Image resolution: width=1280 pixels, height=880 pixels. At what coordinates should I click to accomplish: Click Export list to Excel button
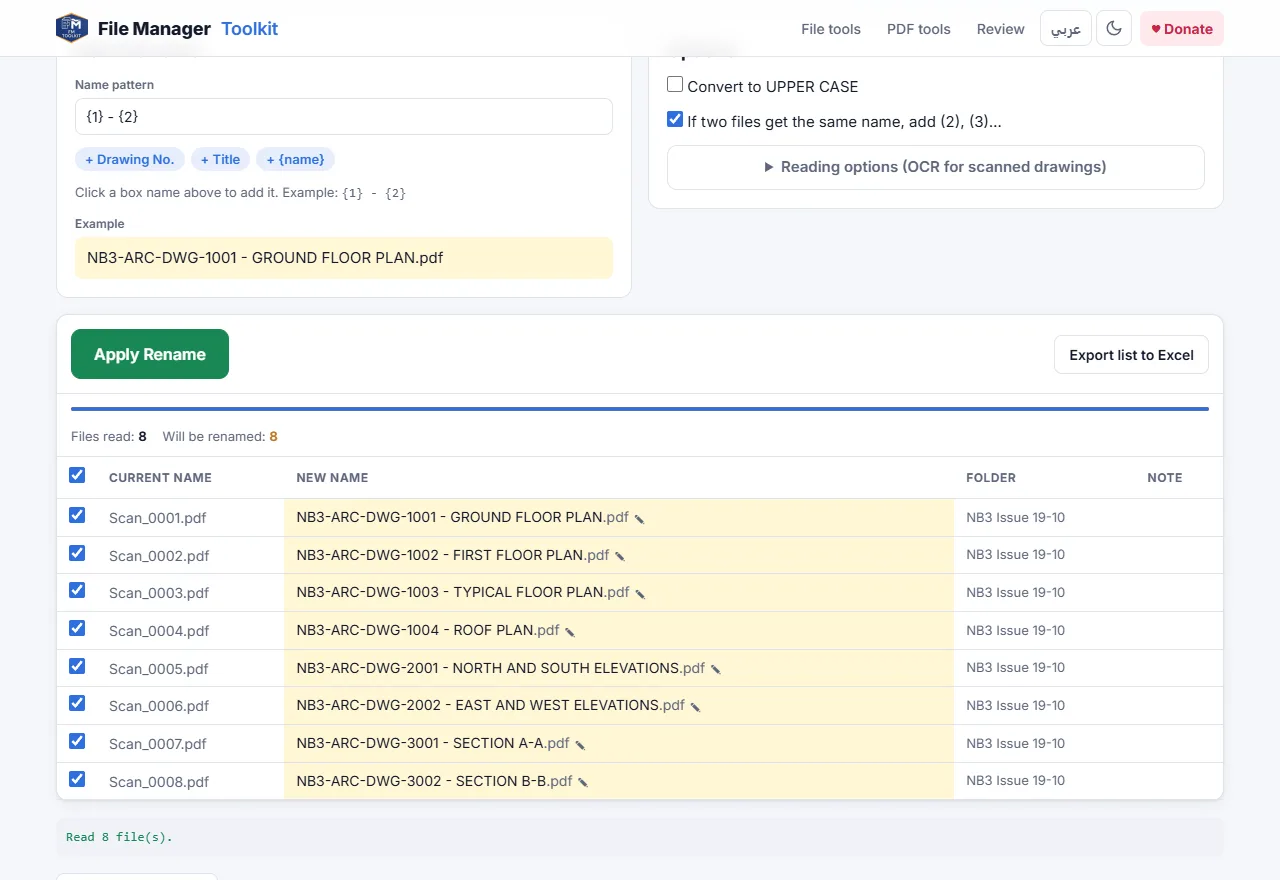[1132, 355]
